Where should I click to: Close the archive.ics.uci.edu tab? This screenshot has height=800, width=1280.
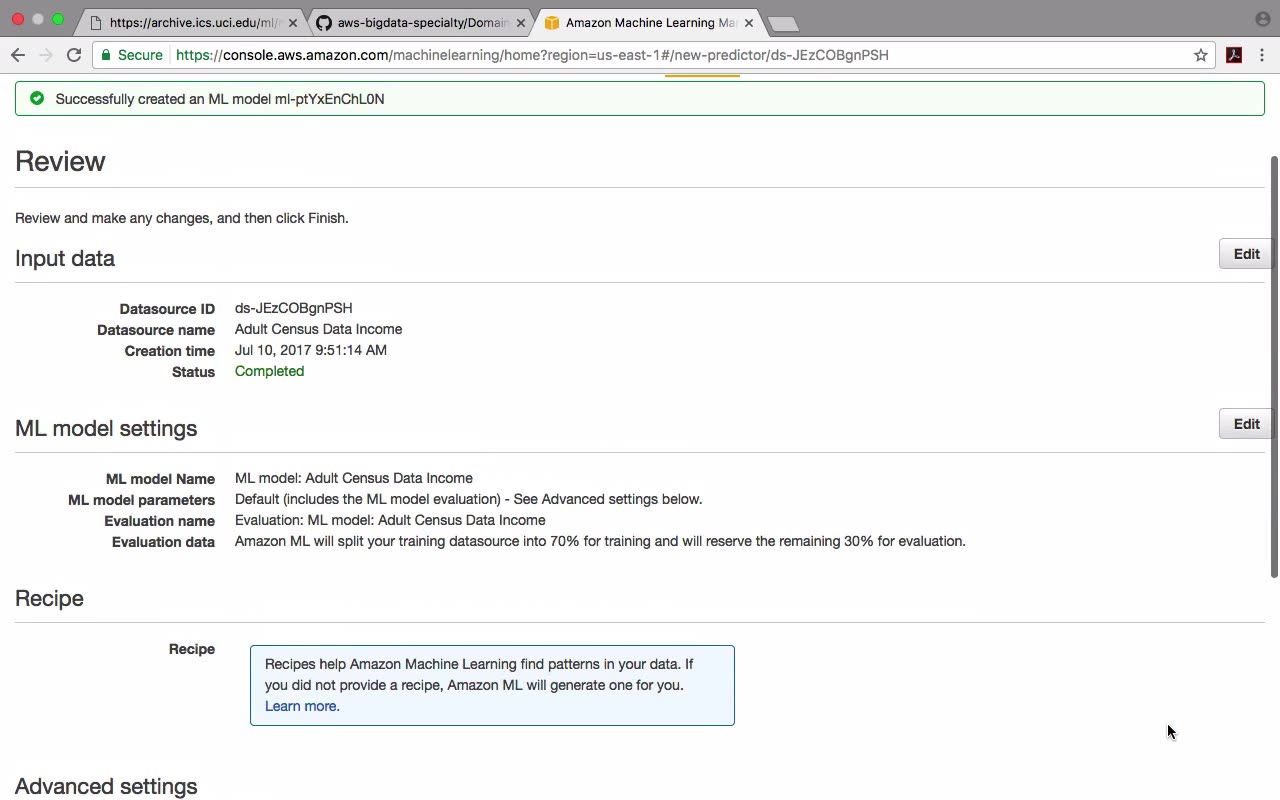click(x=292, y=22)
